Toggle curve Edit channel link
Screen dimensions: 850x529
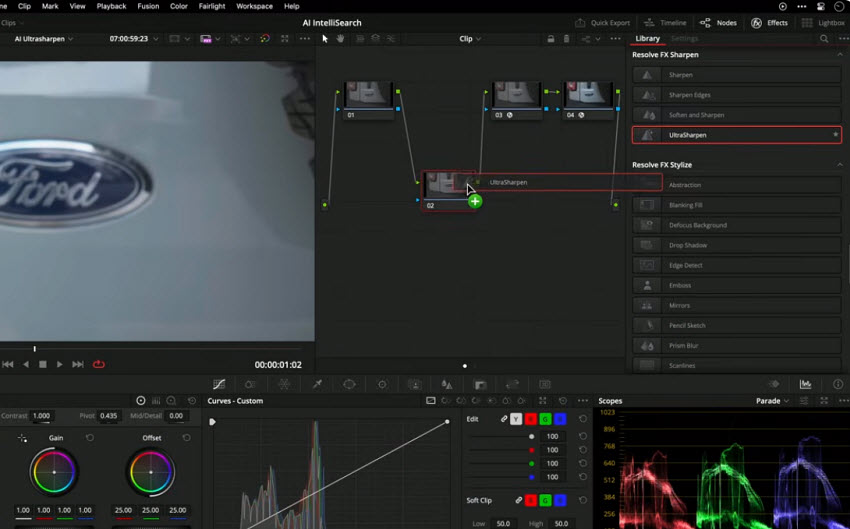504,419
